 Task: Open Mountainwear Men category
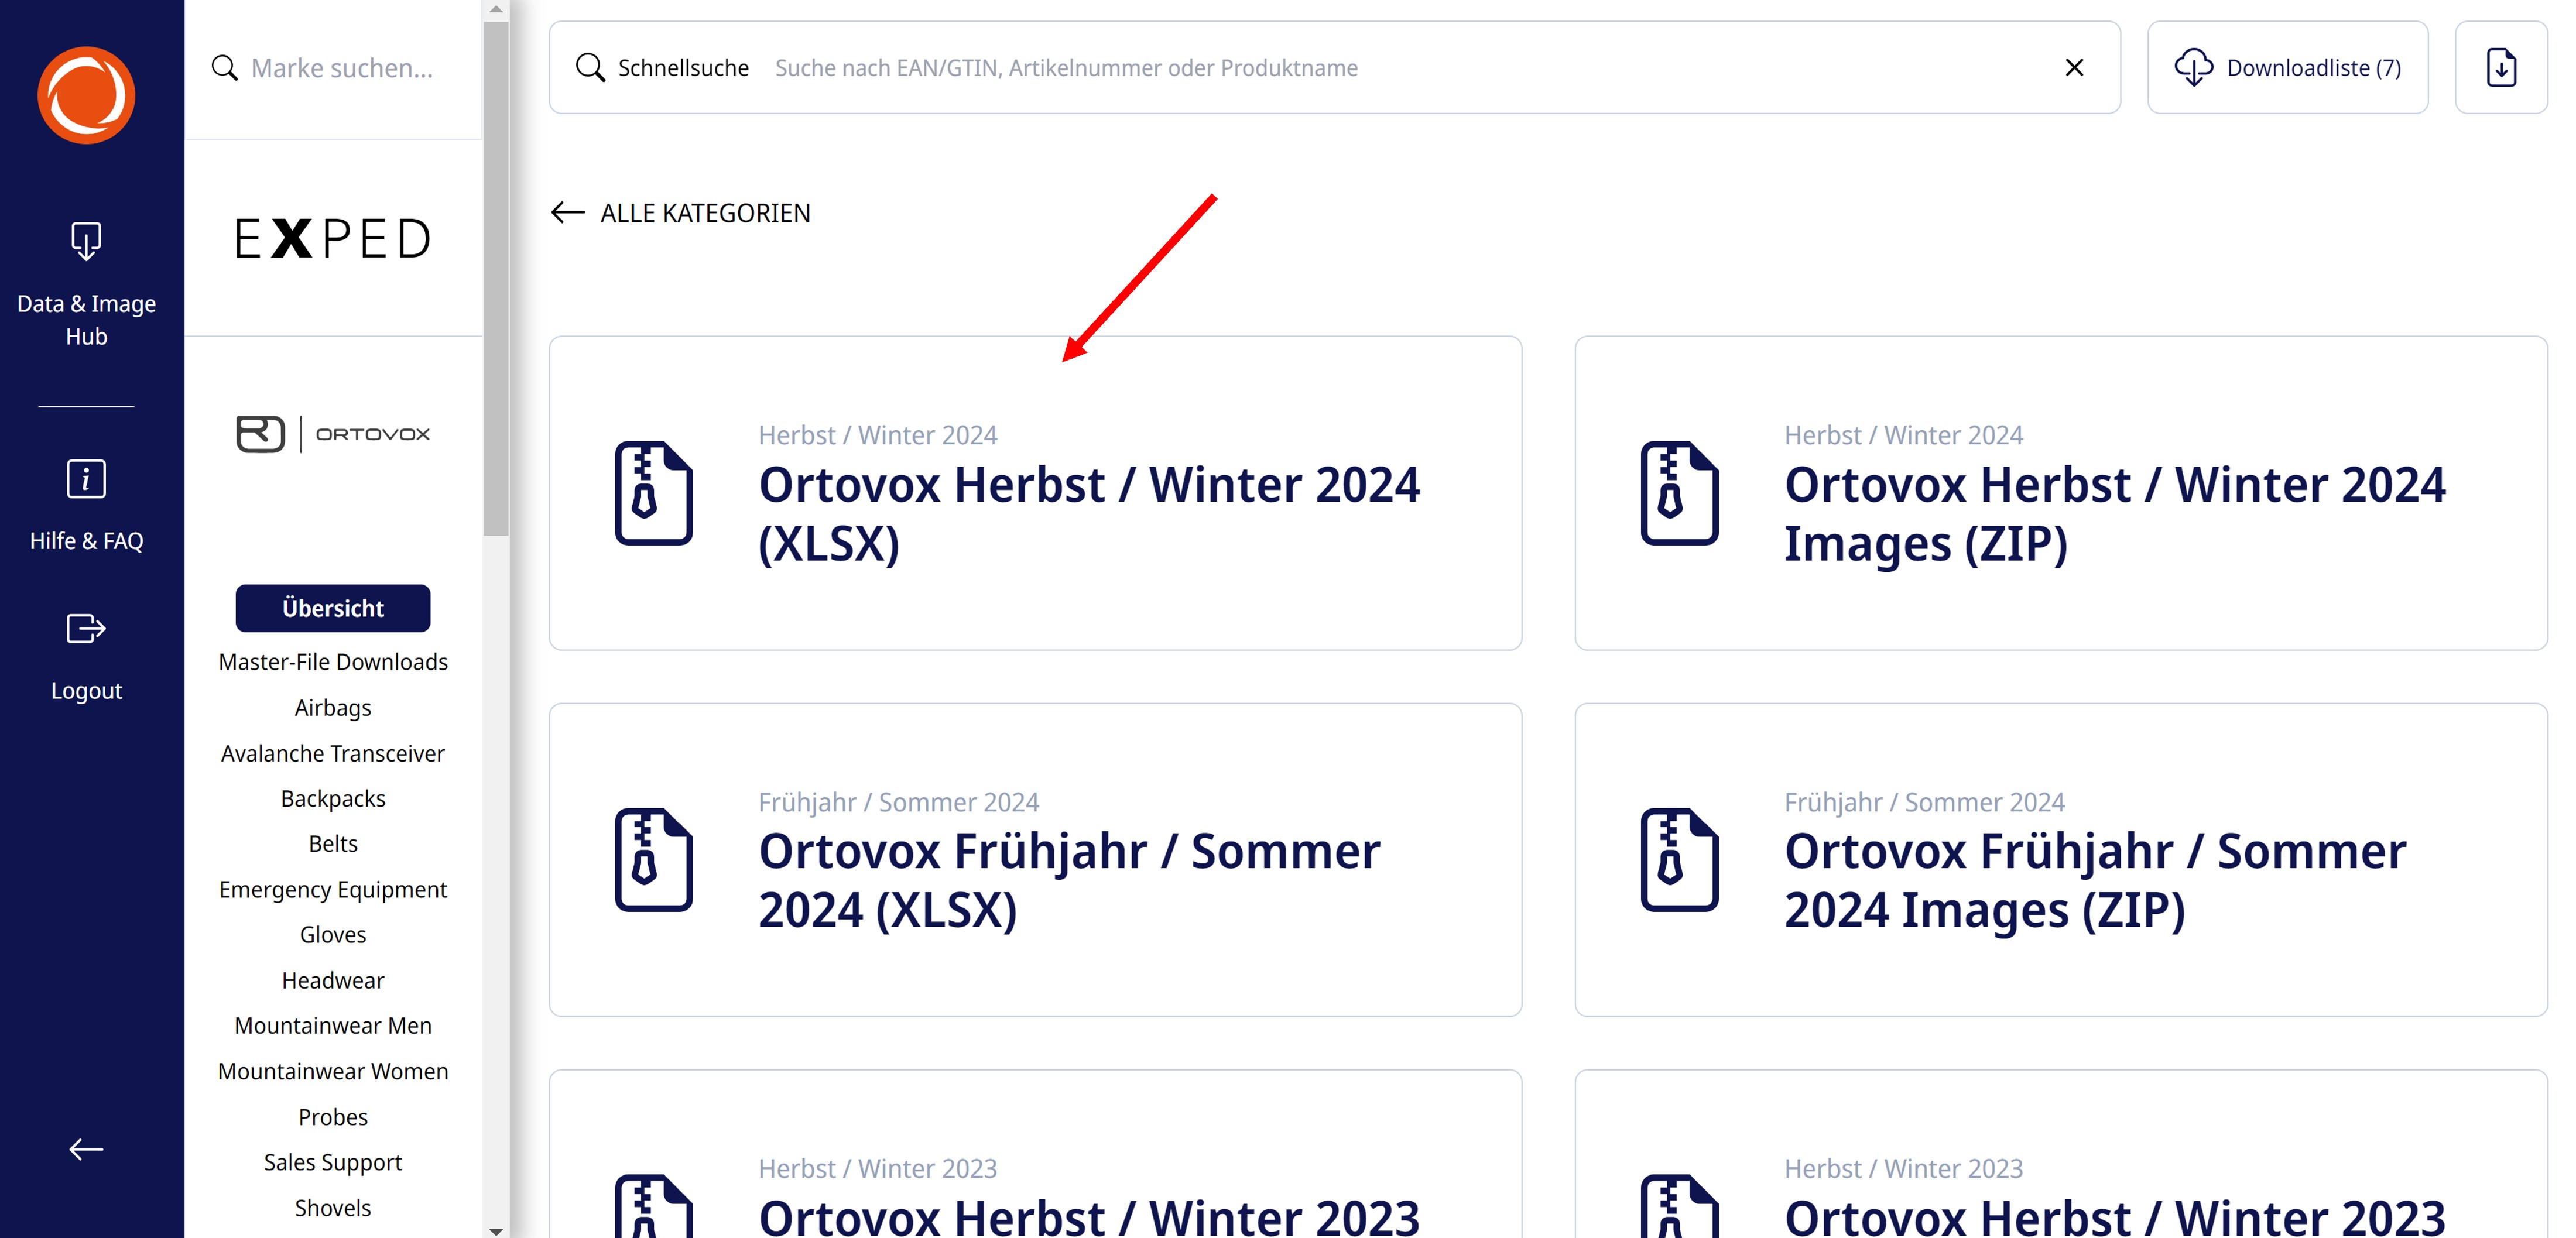pos(333,1026)
